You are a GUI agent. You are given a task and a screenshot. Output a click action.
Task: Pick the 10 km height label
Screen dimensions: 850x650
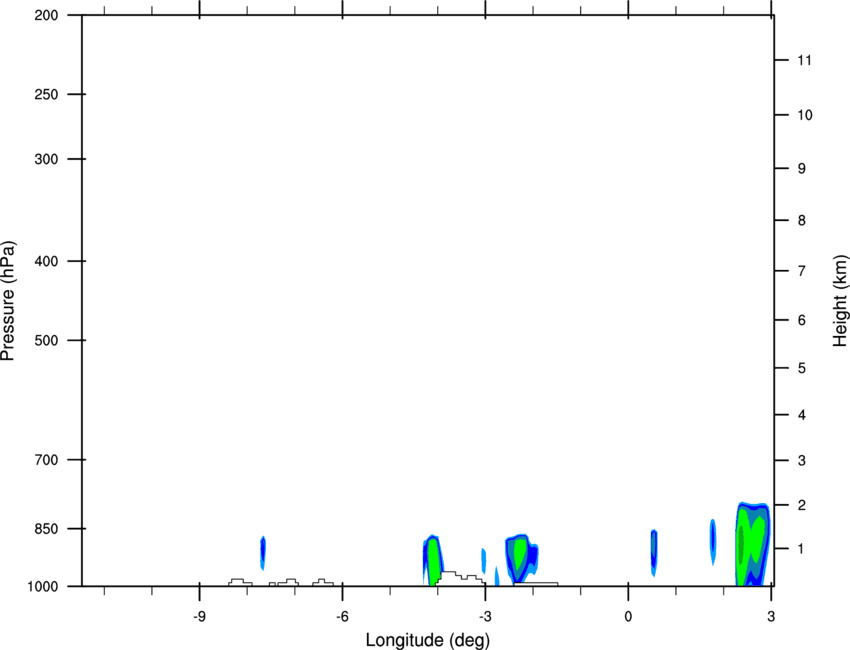(804, 115)
